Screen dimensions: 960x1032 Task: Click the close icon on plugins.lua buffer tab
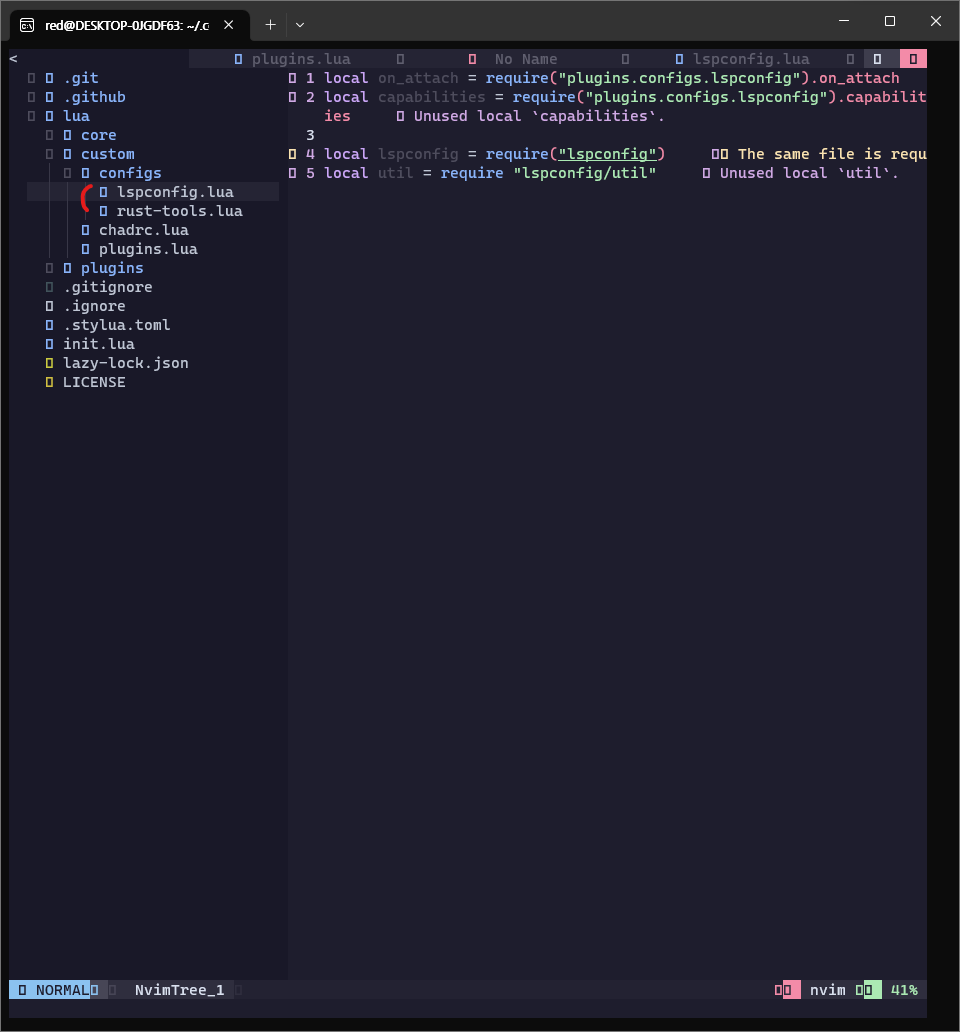400,59
